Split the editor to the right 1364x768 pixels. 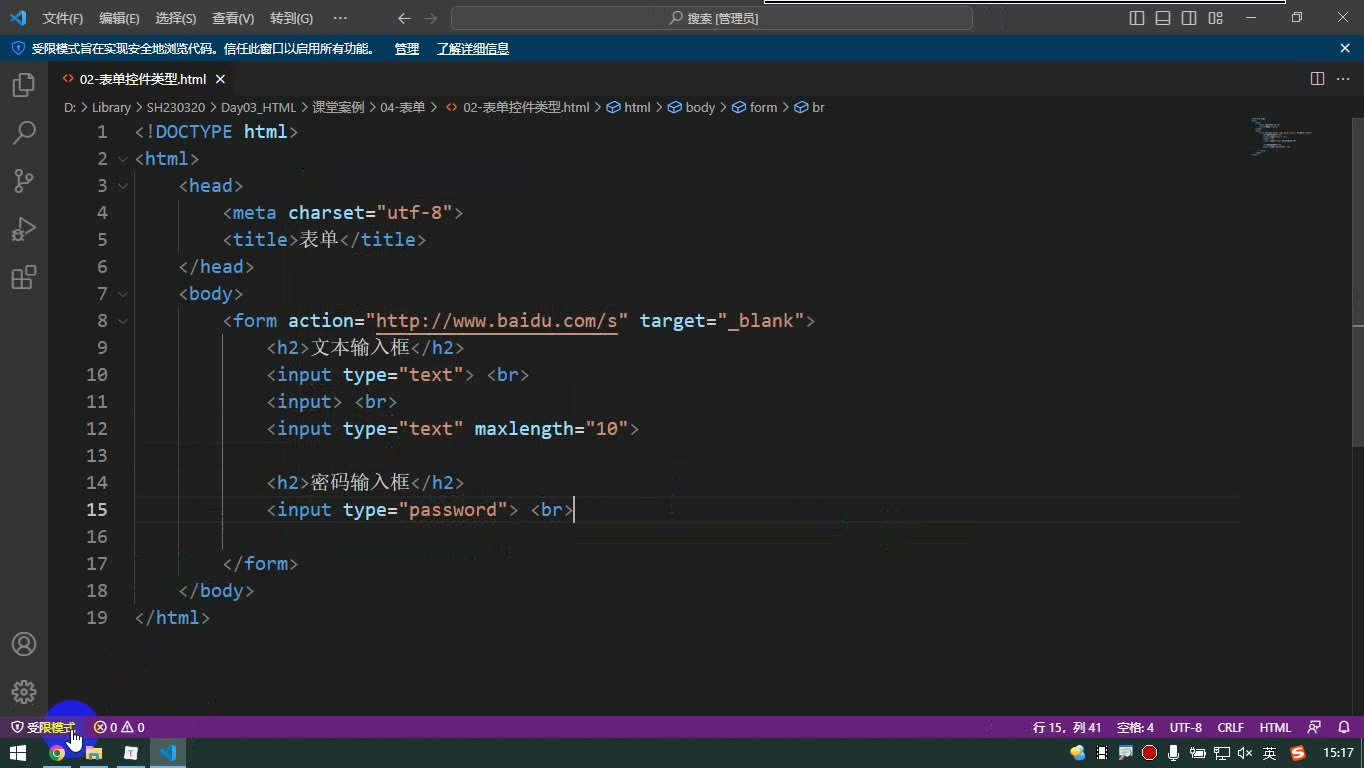pos(1317,79)
